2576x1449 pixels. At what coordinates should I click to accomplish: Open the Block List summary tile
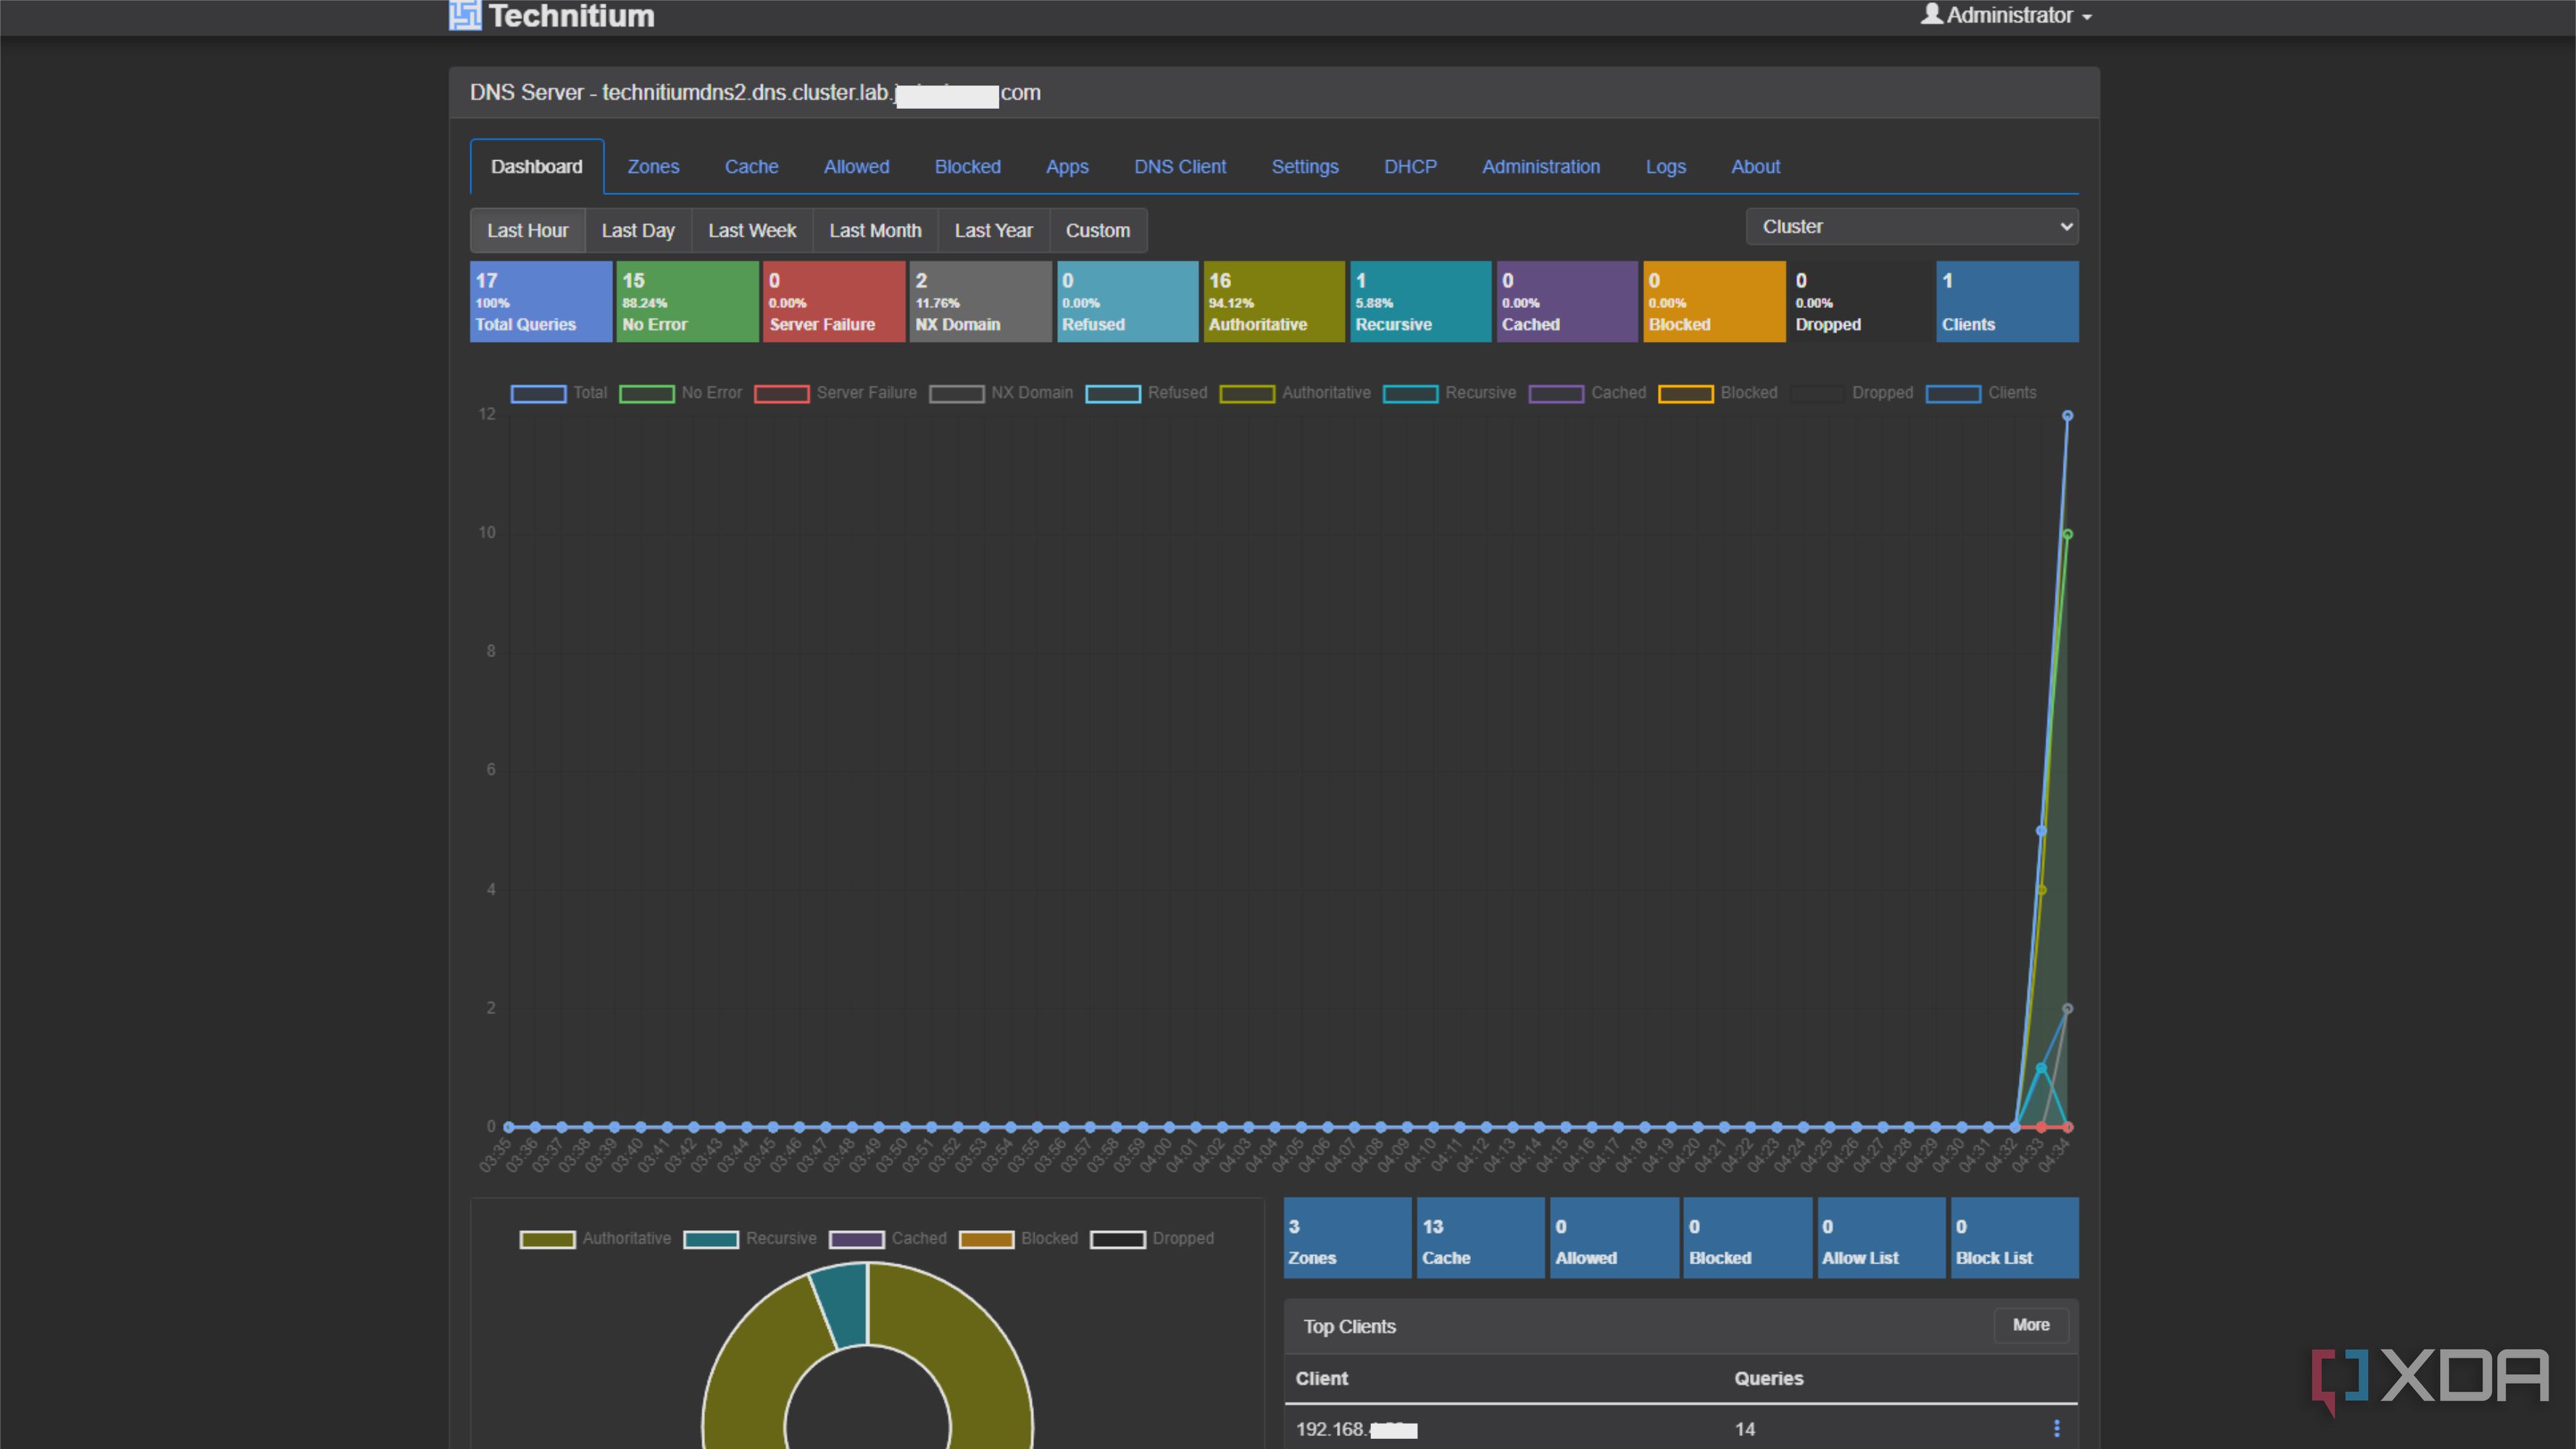coord(2015,1238)
